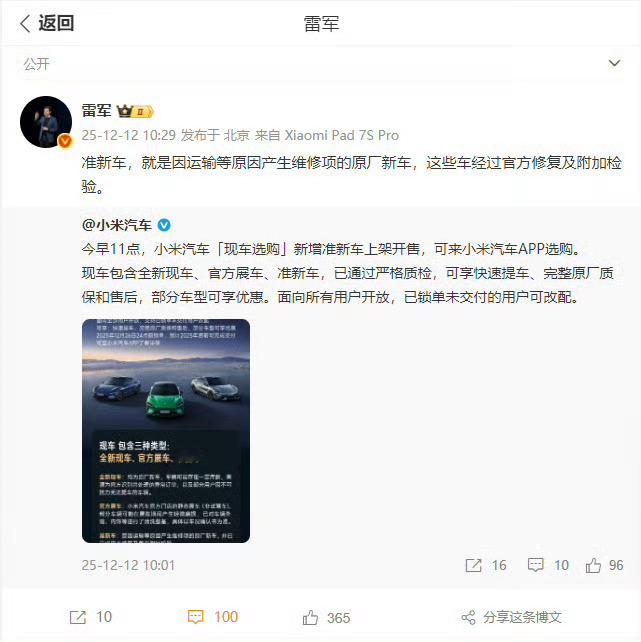Open 雷军's profile avatar
This screenshot has width=641, height=642.
(46, 122)
